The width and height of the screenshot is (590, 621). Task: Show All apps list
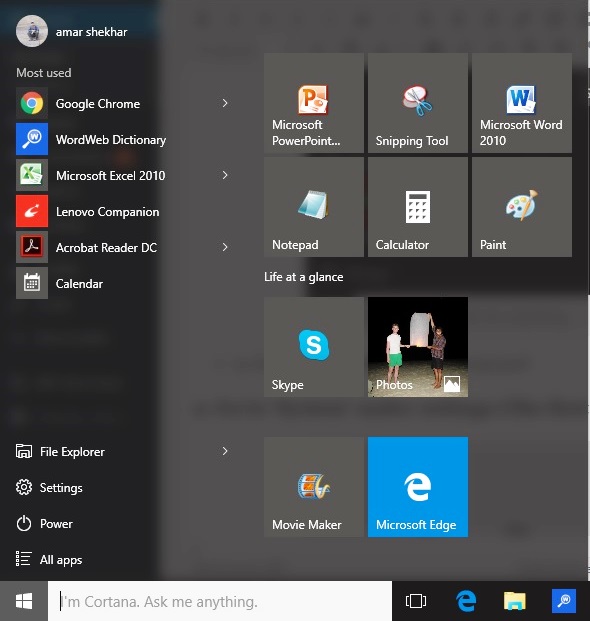pos(49,560)
